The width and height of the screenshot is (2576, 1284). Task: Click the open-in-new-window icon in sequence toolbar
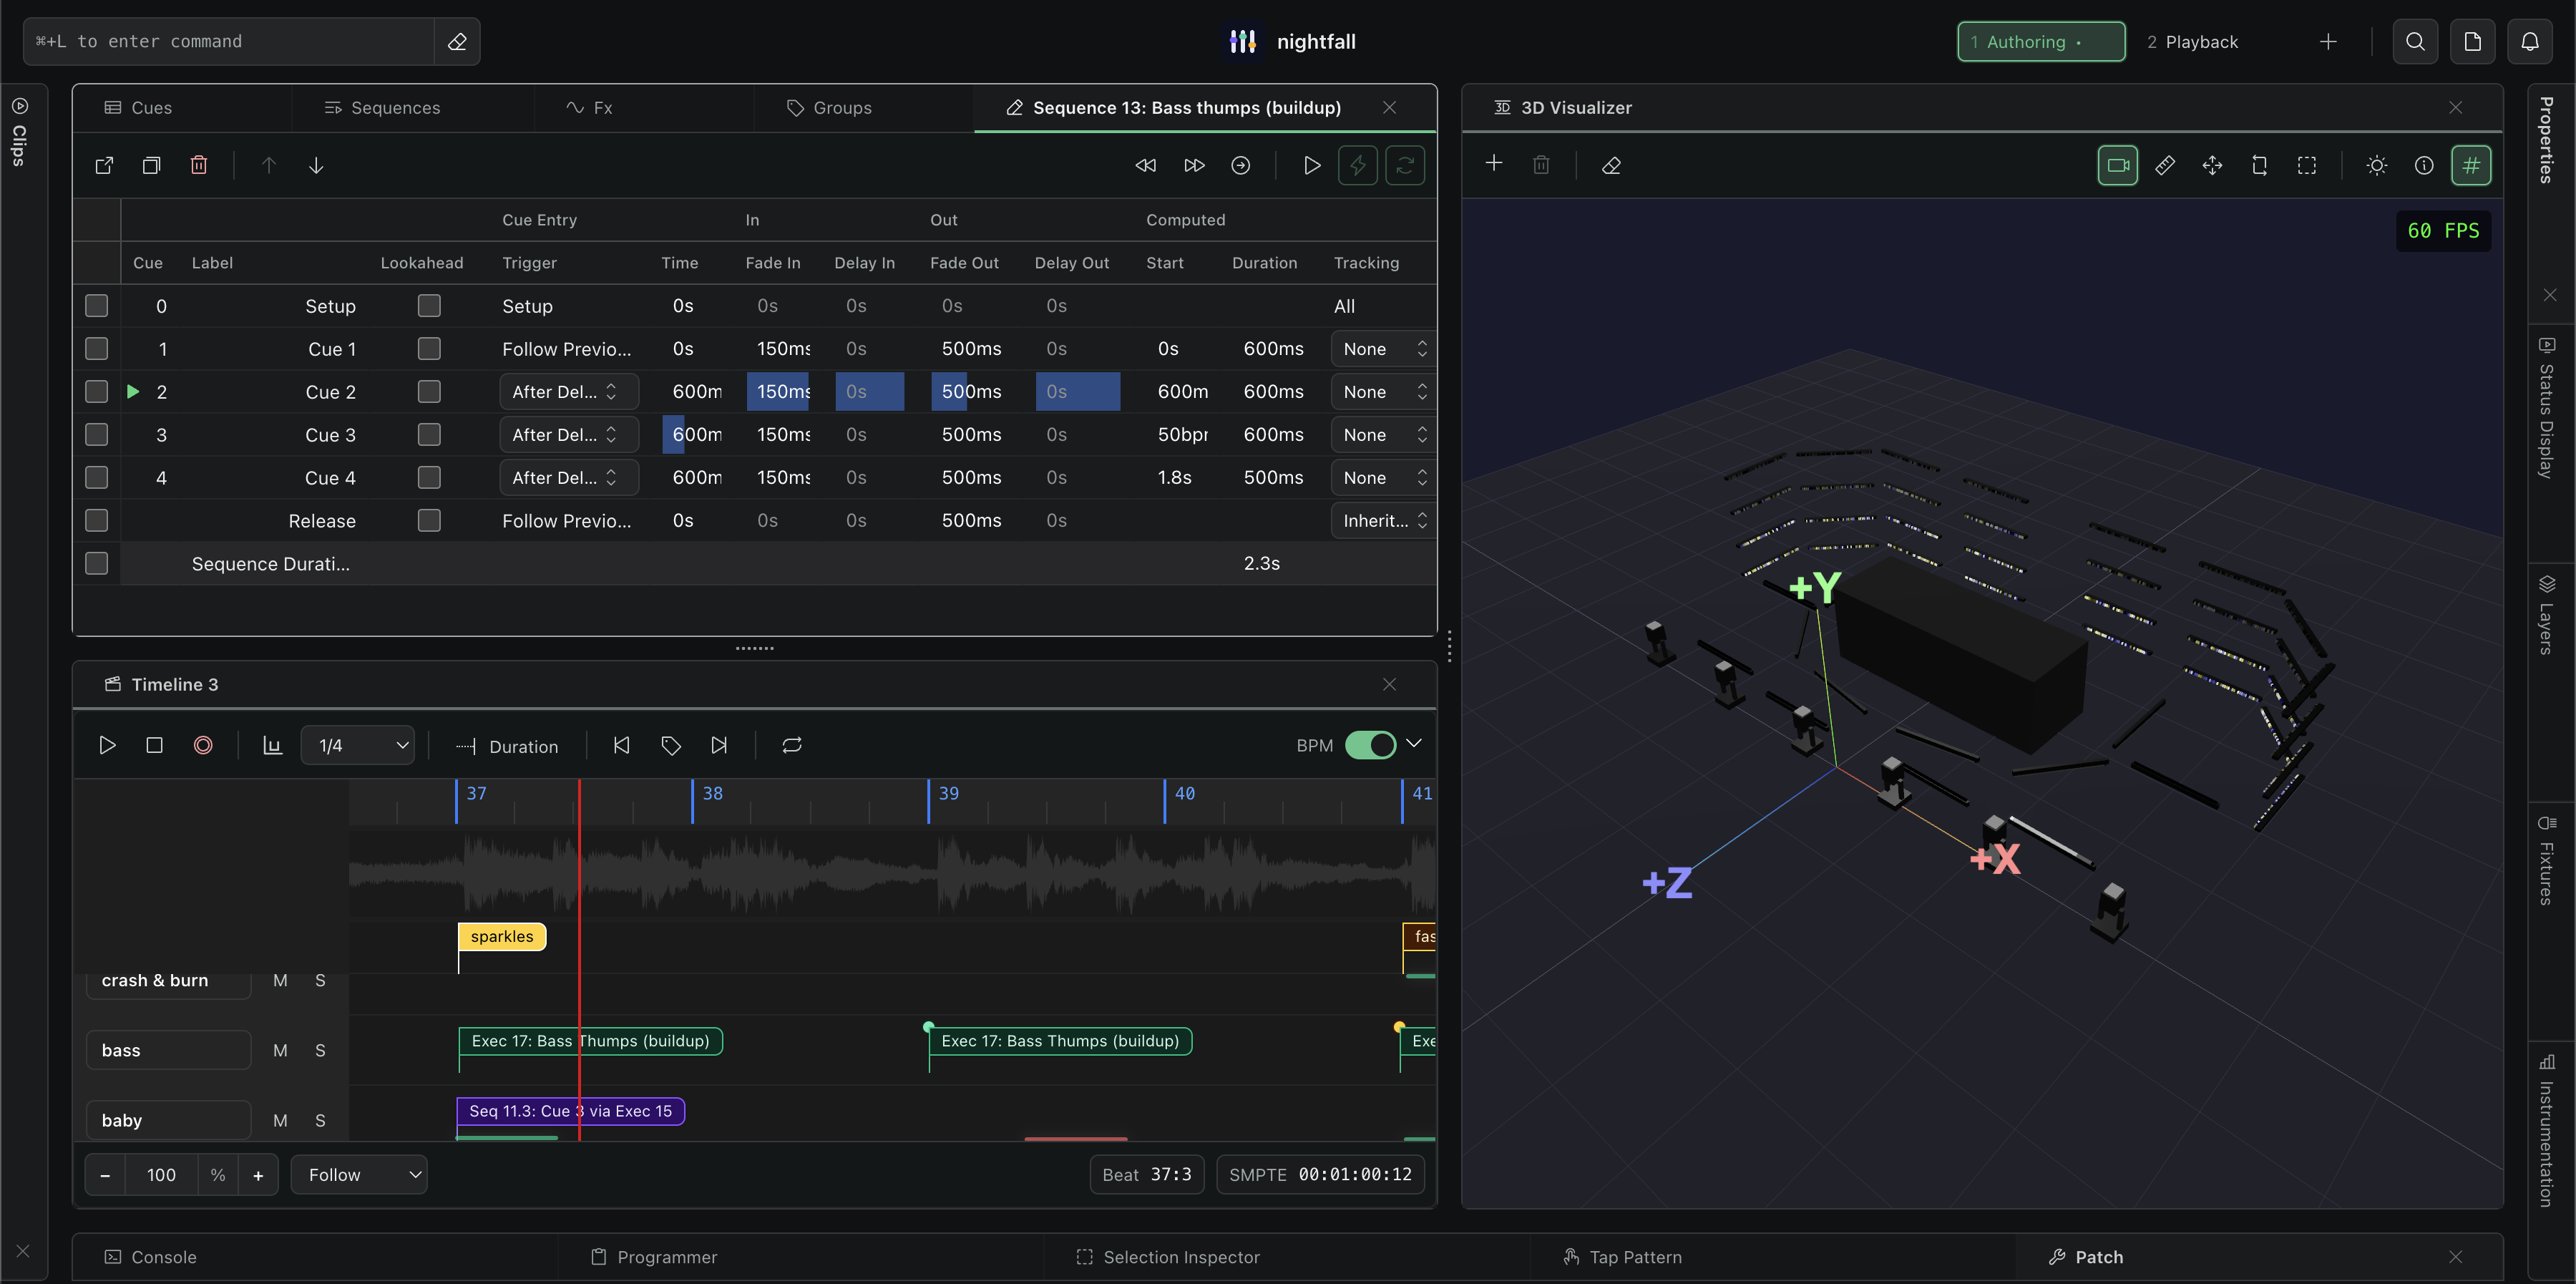click(104, 165)
